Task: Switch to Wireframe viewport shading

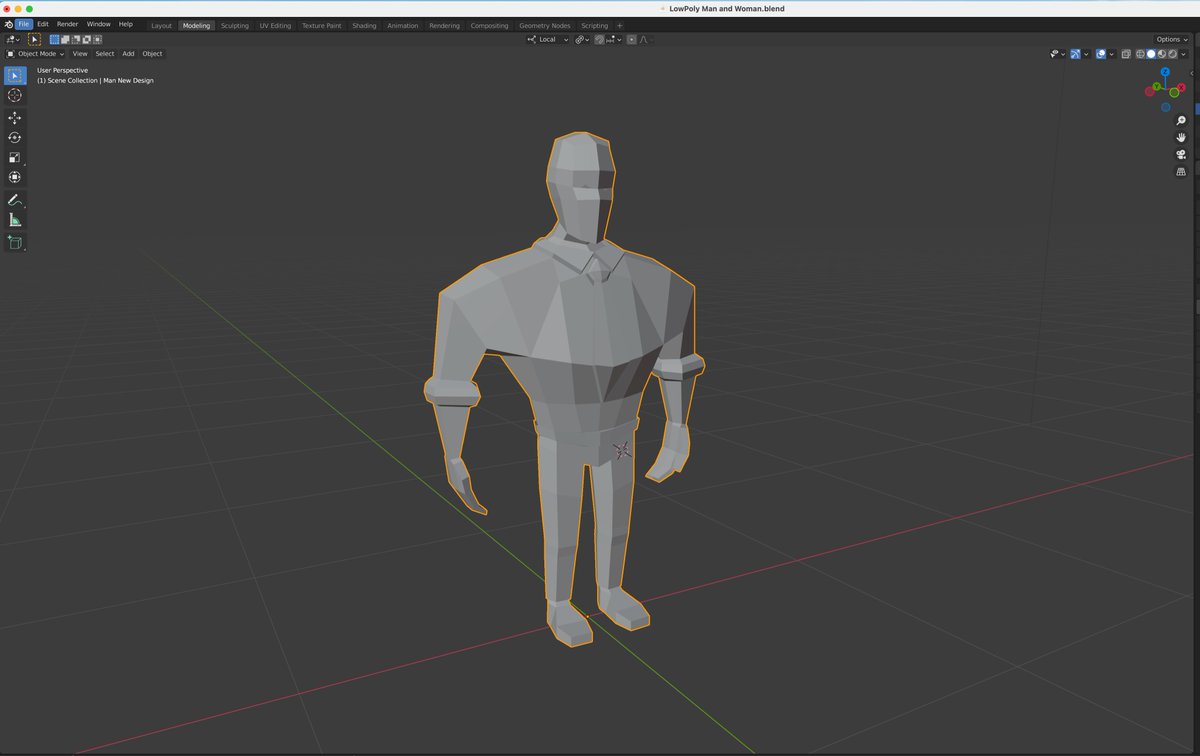Action: (x=1140, y=54)
